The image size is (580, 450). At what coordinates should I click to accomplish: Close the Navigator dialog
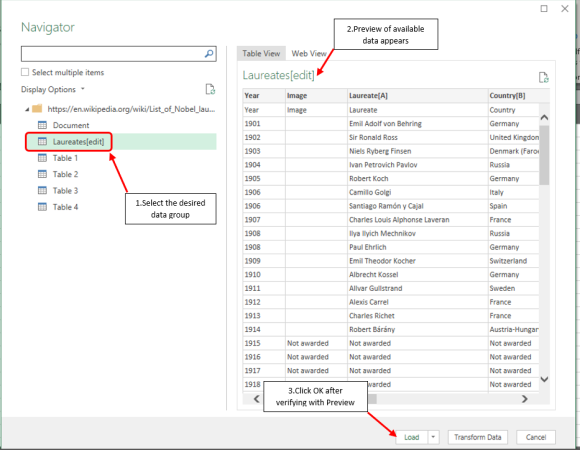click(564, 9)
